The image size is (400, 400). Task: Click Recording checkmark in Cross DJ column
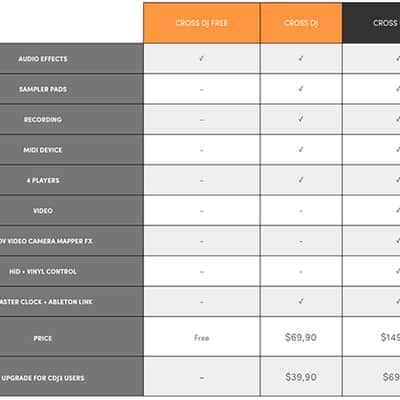301,119
